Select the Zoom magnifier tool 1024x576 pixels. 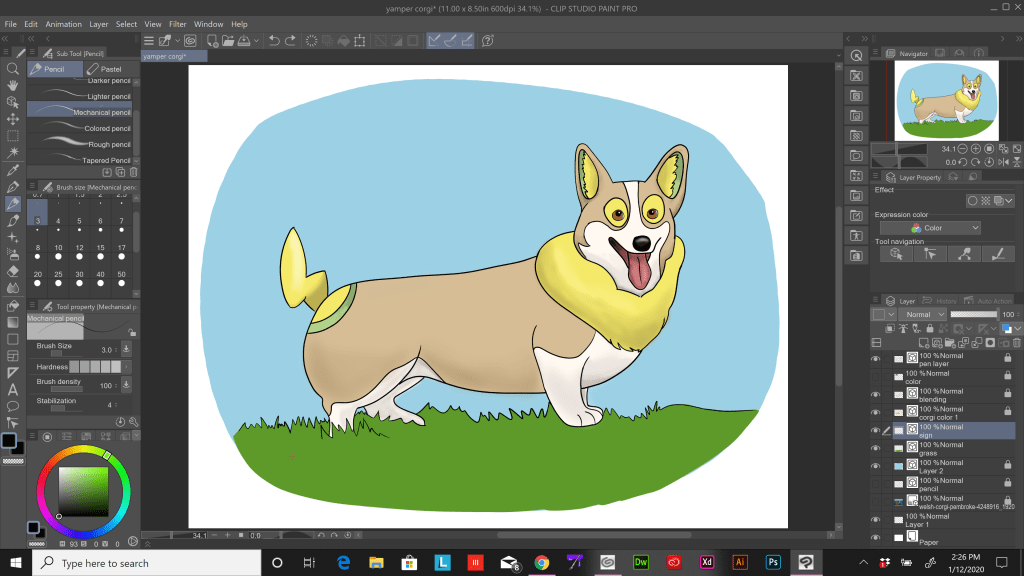(12, 69)
